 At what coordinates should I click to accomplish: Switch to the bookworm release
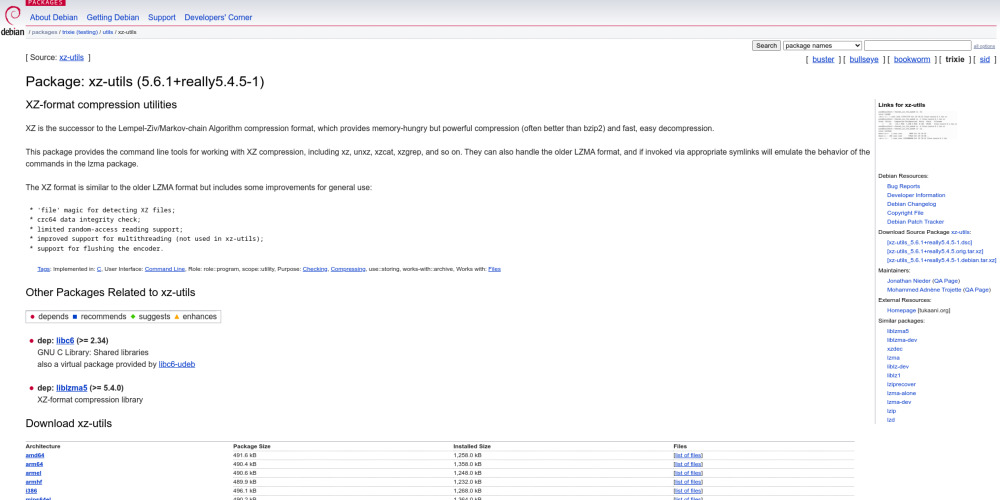click(911, 59)
